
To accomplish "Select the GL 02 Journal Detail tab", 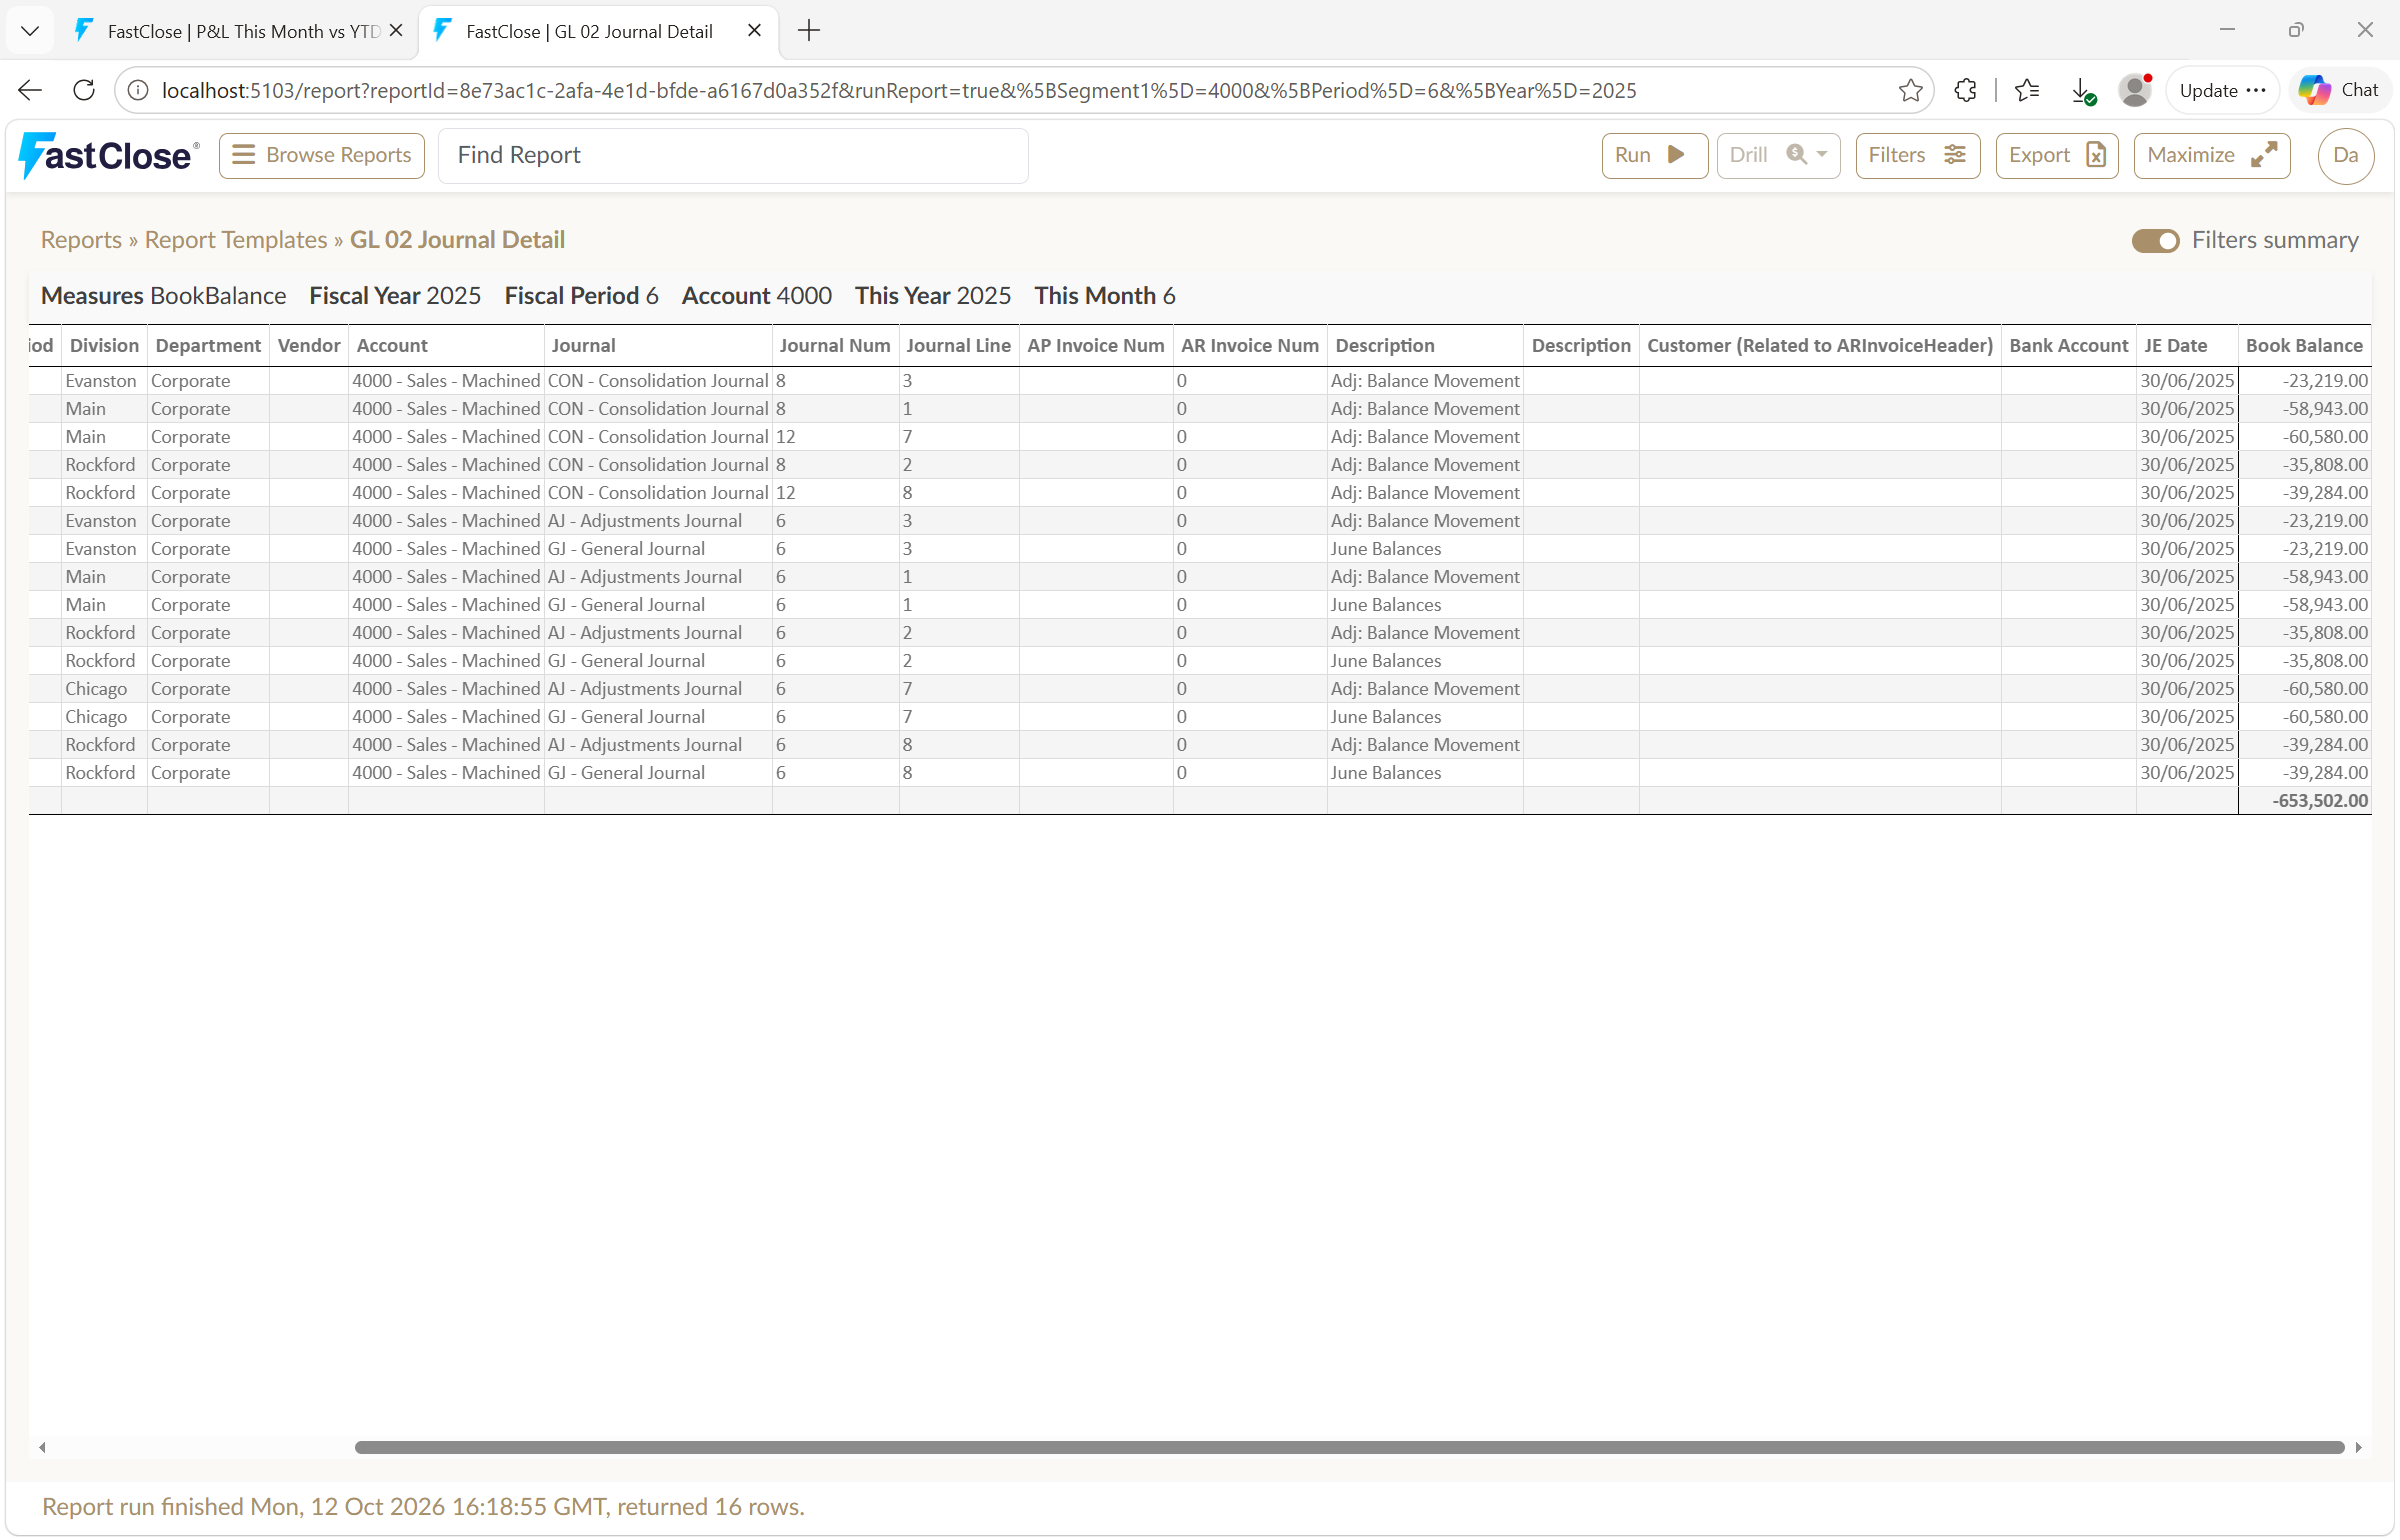I will (597, 31).
